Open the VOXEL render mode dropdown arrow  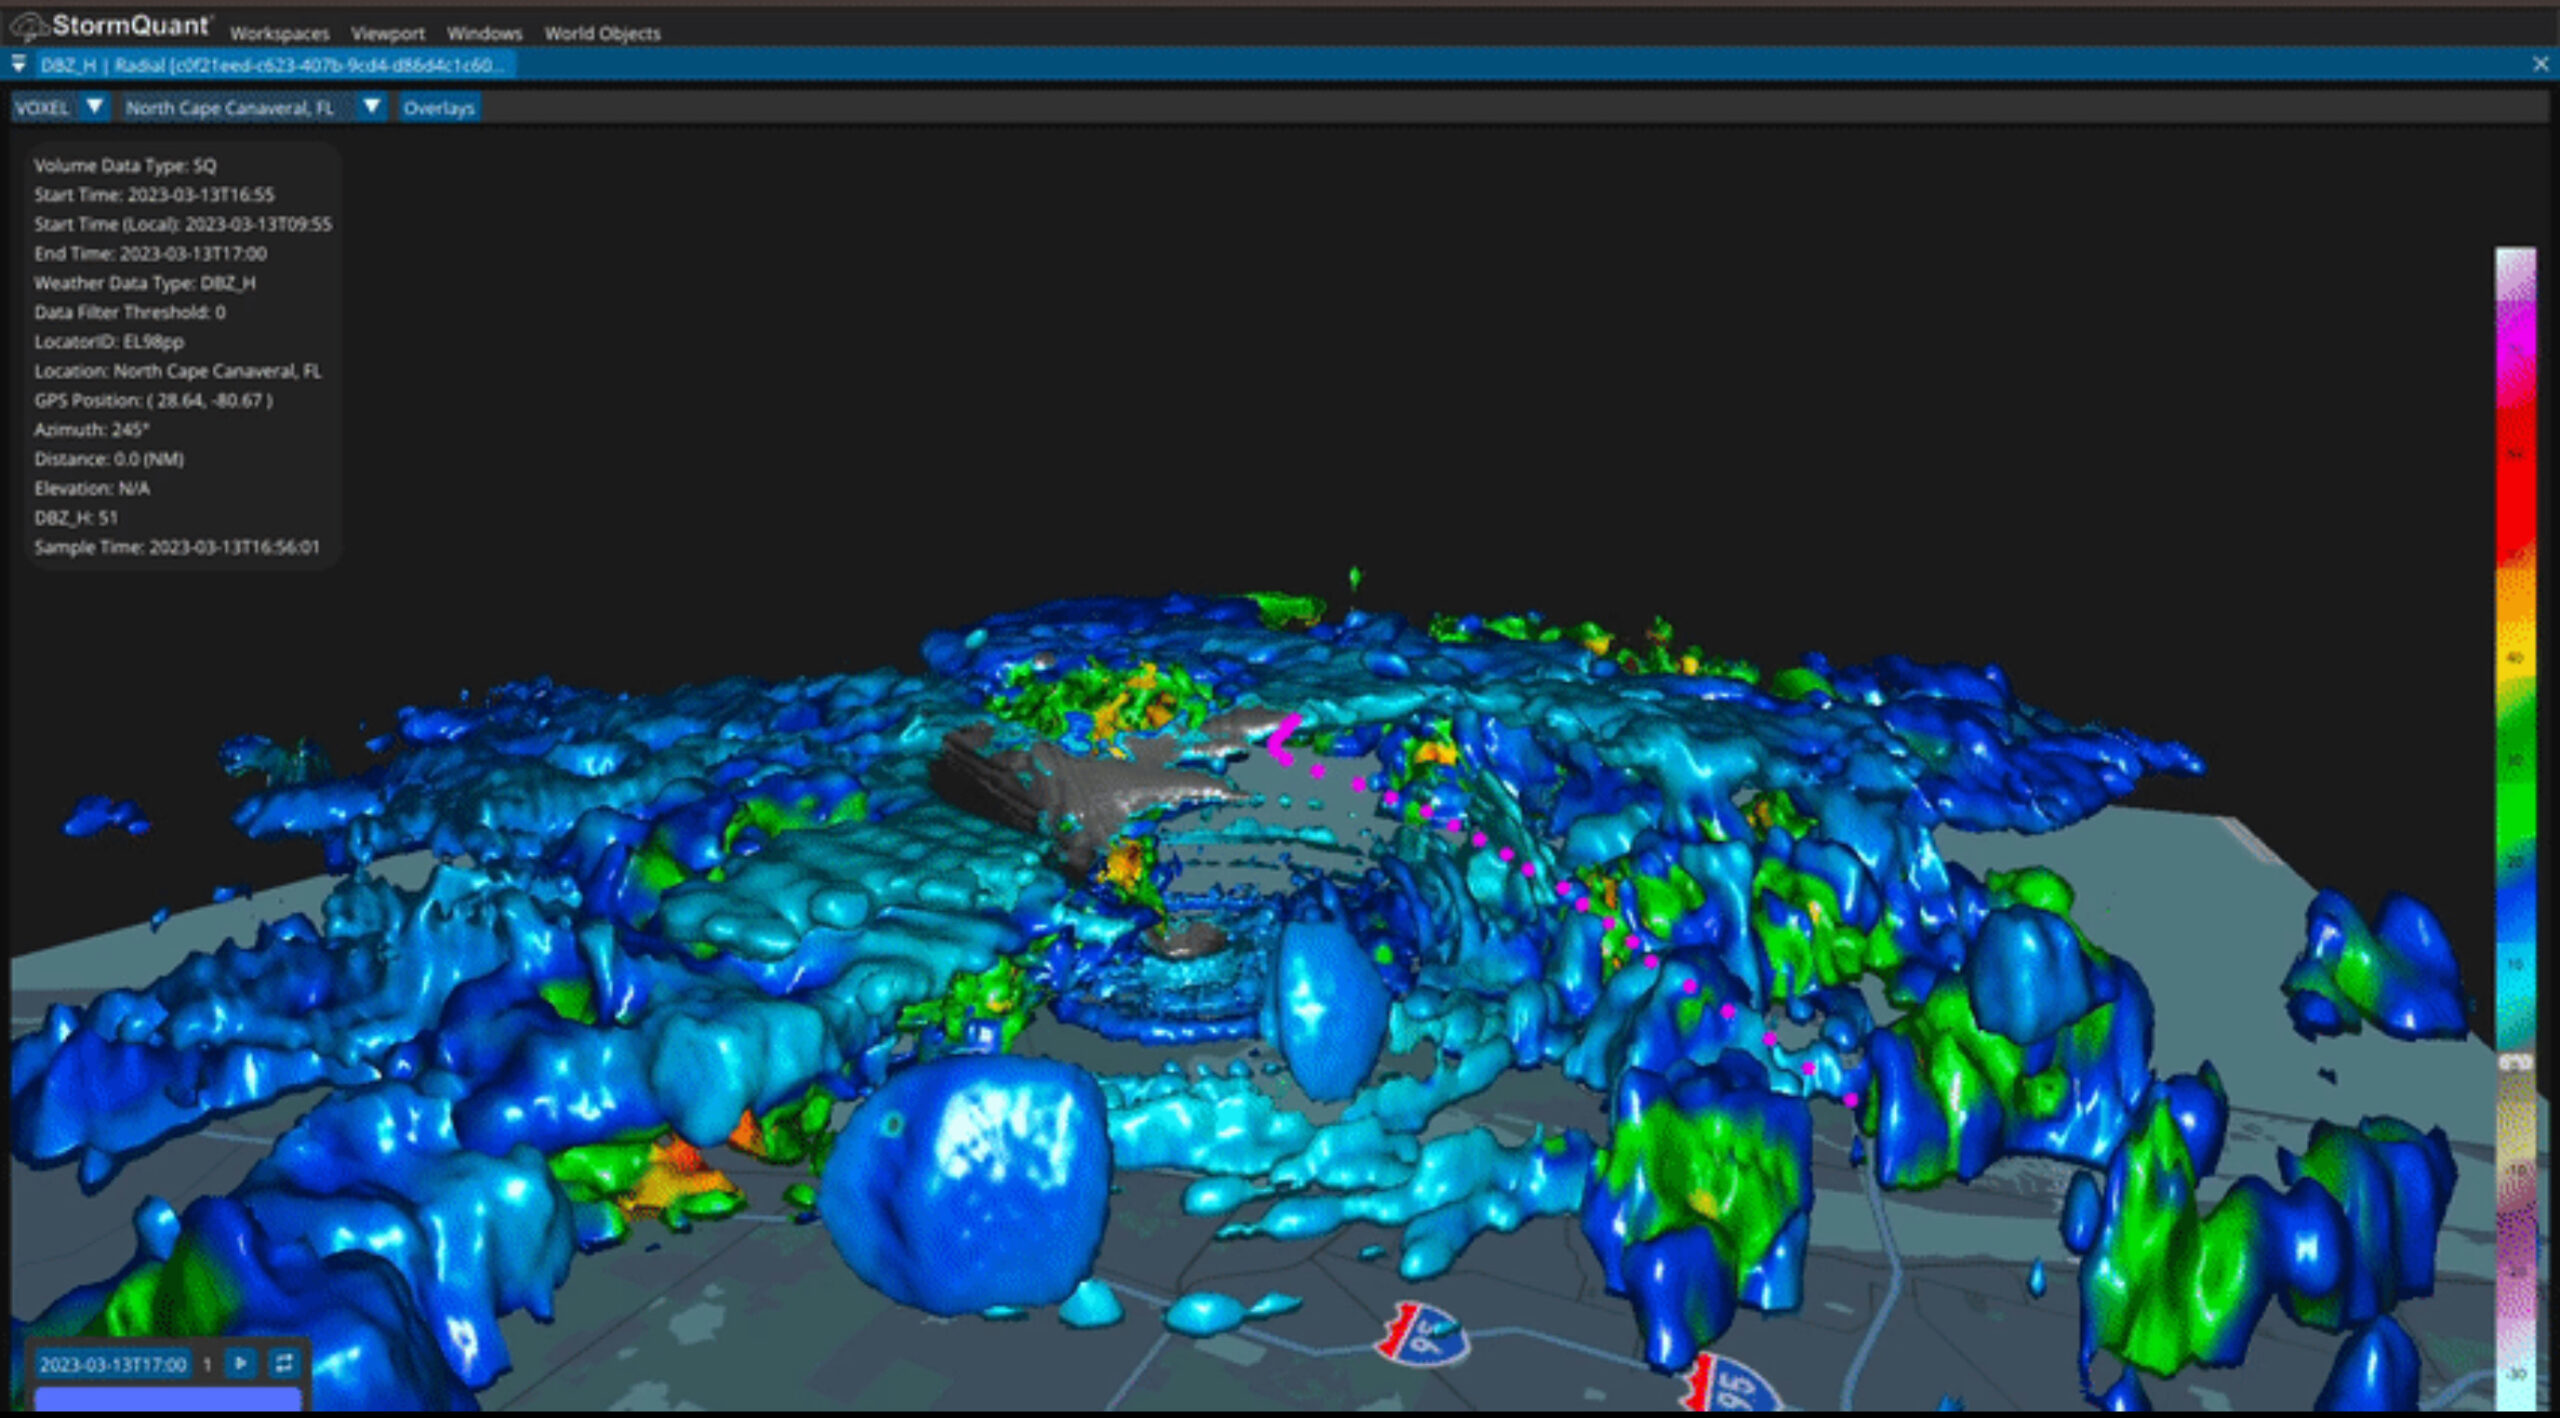[94, 107]
